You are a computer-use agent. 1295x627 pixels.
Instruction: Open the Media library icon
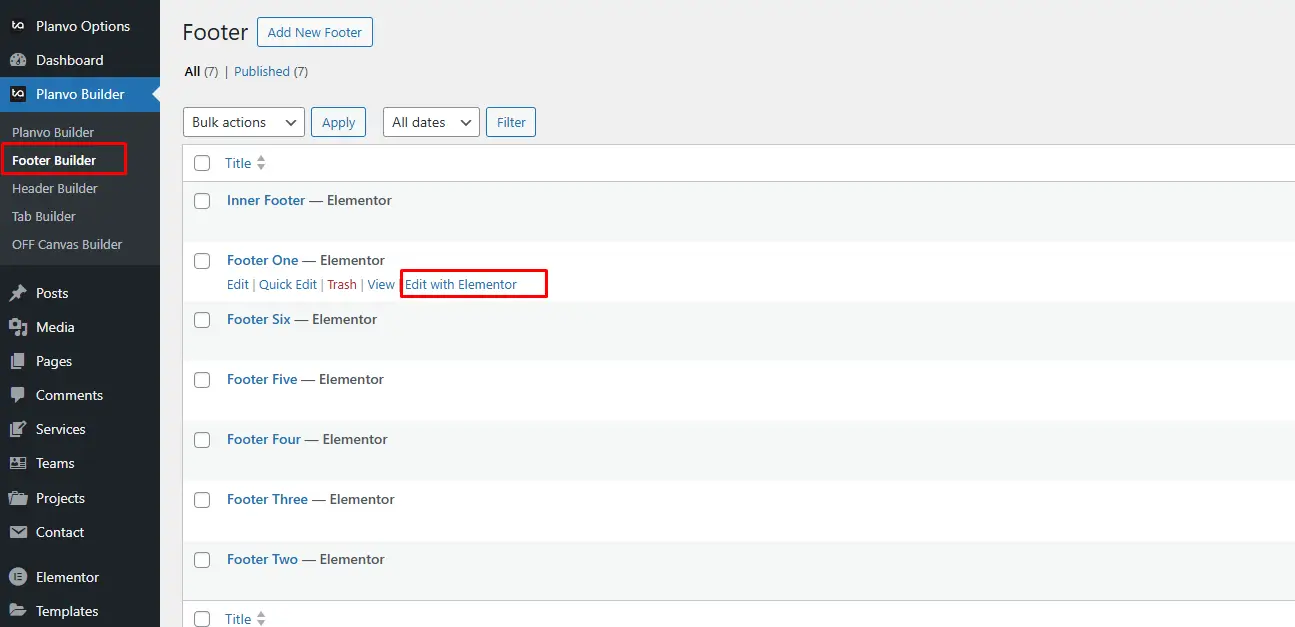[x=17, y=327]
